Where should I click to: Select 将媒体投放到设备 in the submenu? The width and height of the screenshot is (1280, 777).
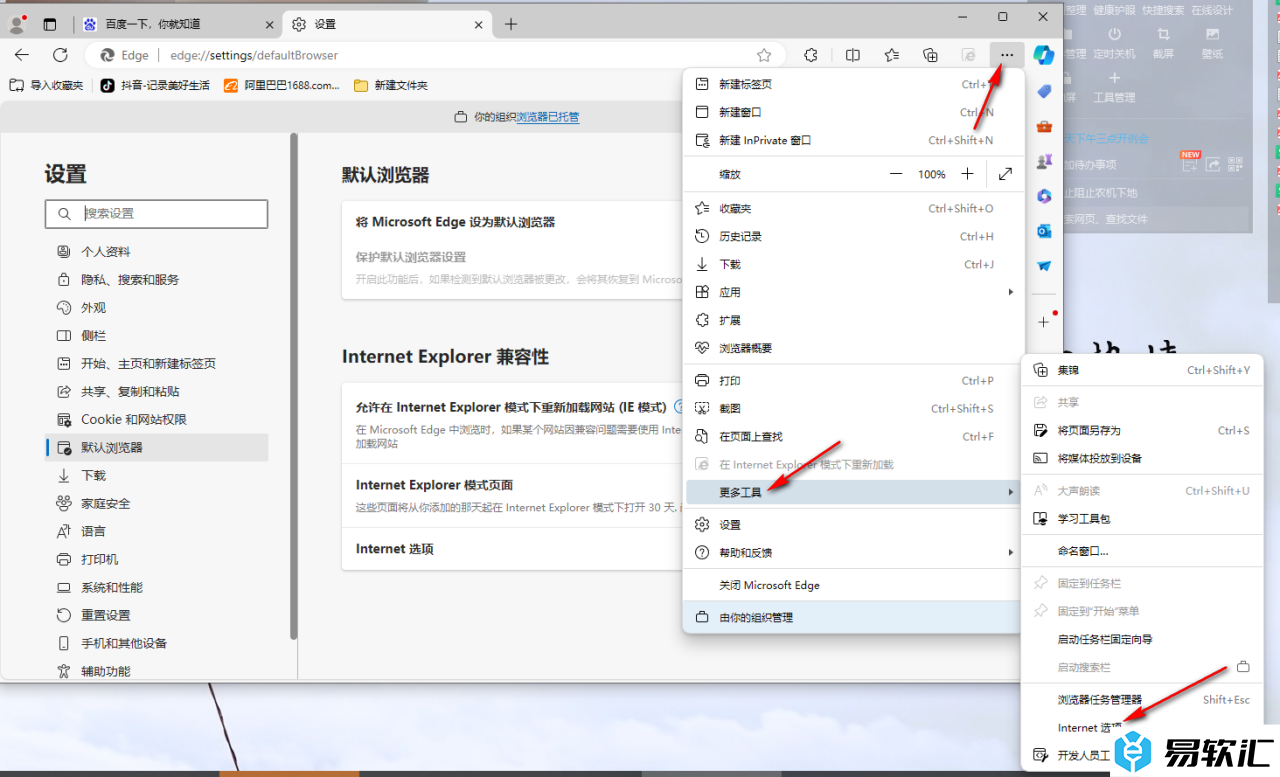point(1142,458)
